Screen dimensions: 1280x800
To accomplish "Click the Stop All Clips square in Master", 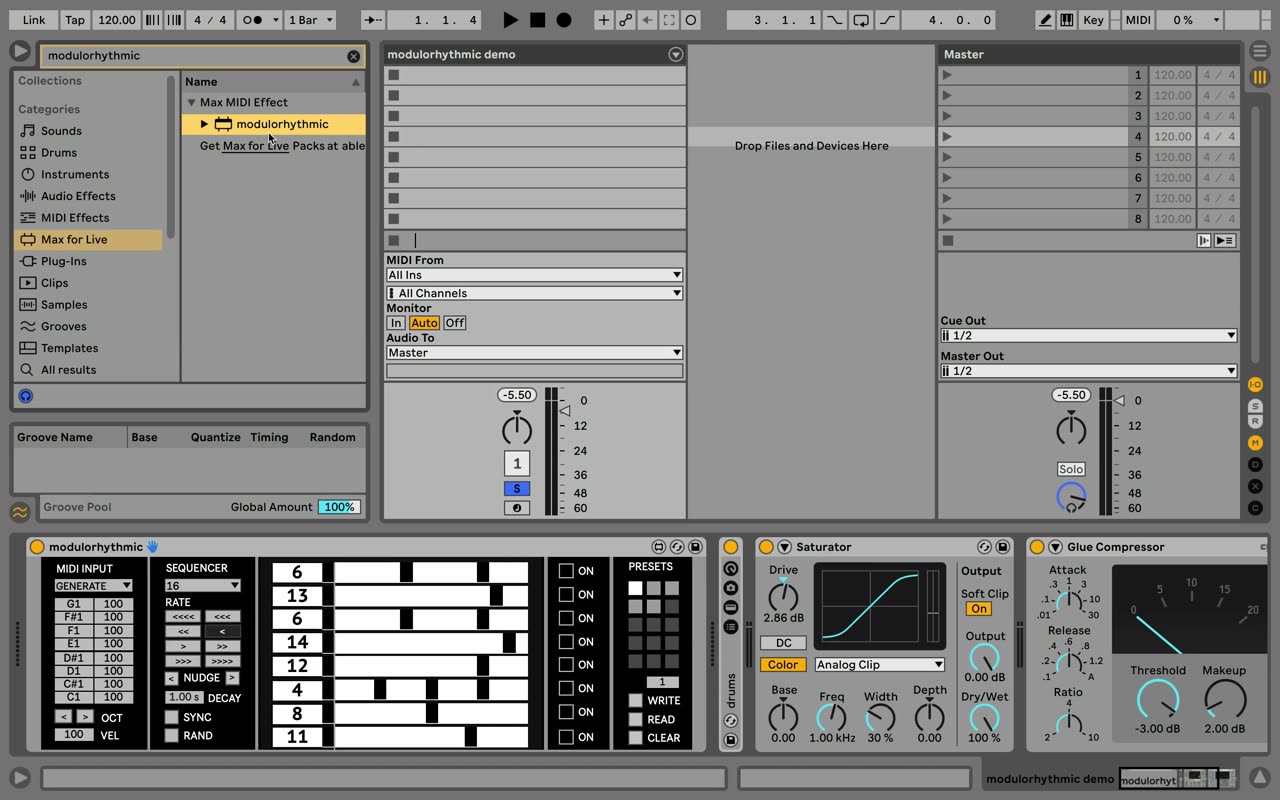I will (x=948, y=240).
